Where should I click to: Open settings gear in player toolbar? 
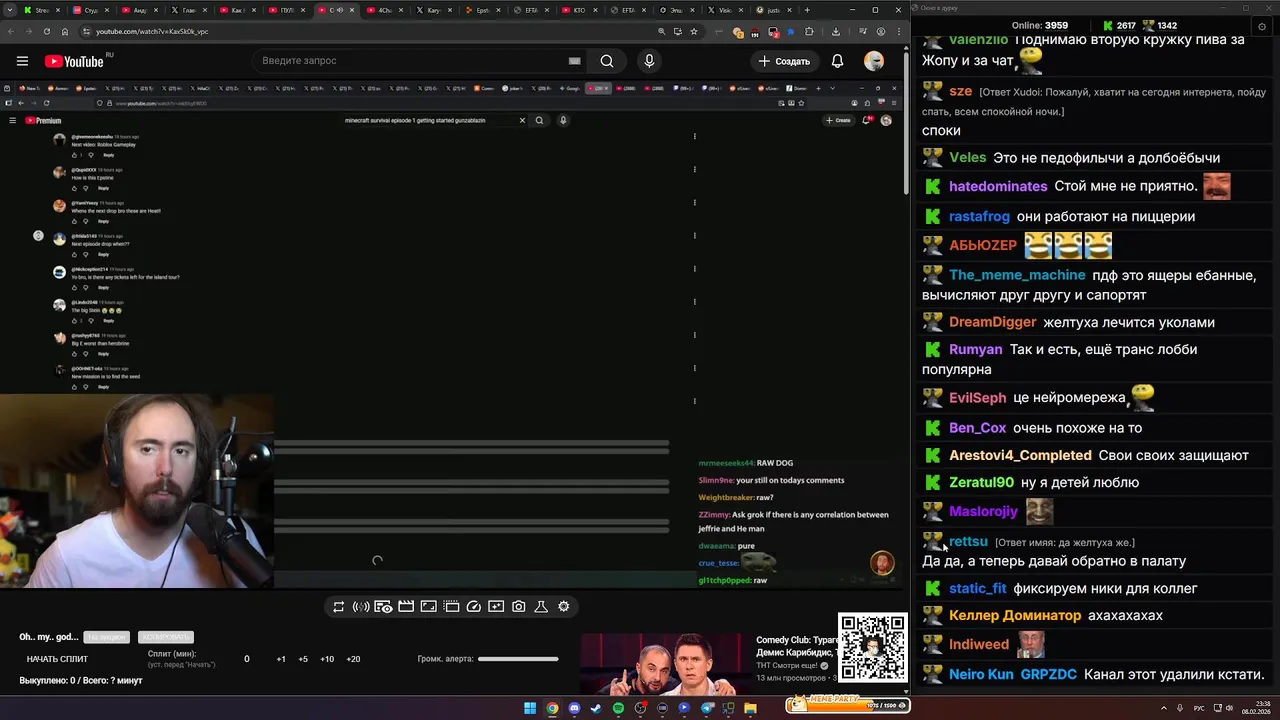click(x=564, y=606)
